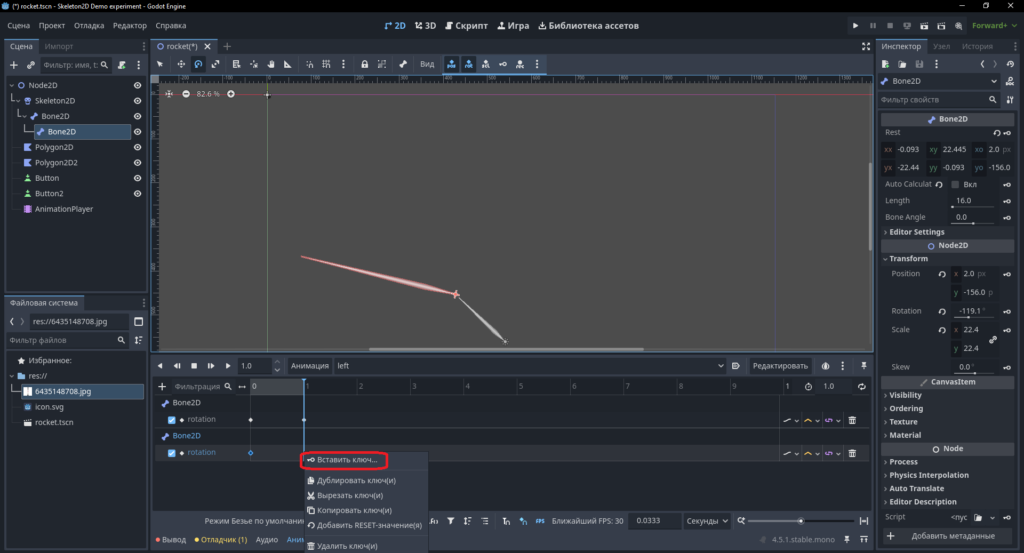Hide Polygon2D with its eye icon
The height and width of the screenshot is (553, 1024).
point(137,147)
